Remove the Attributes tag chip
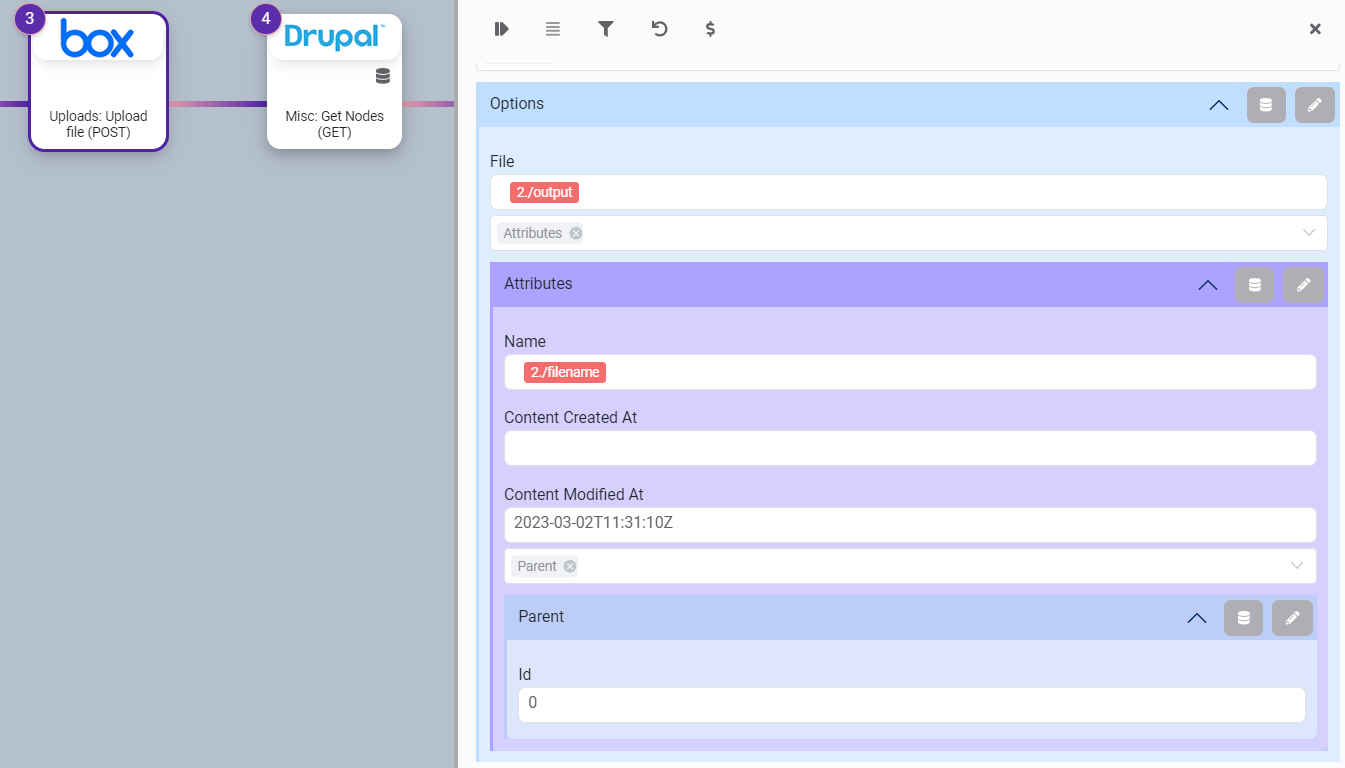 [576, 233]
